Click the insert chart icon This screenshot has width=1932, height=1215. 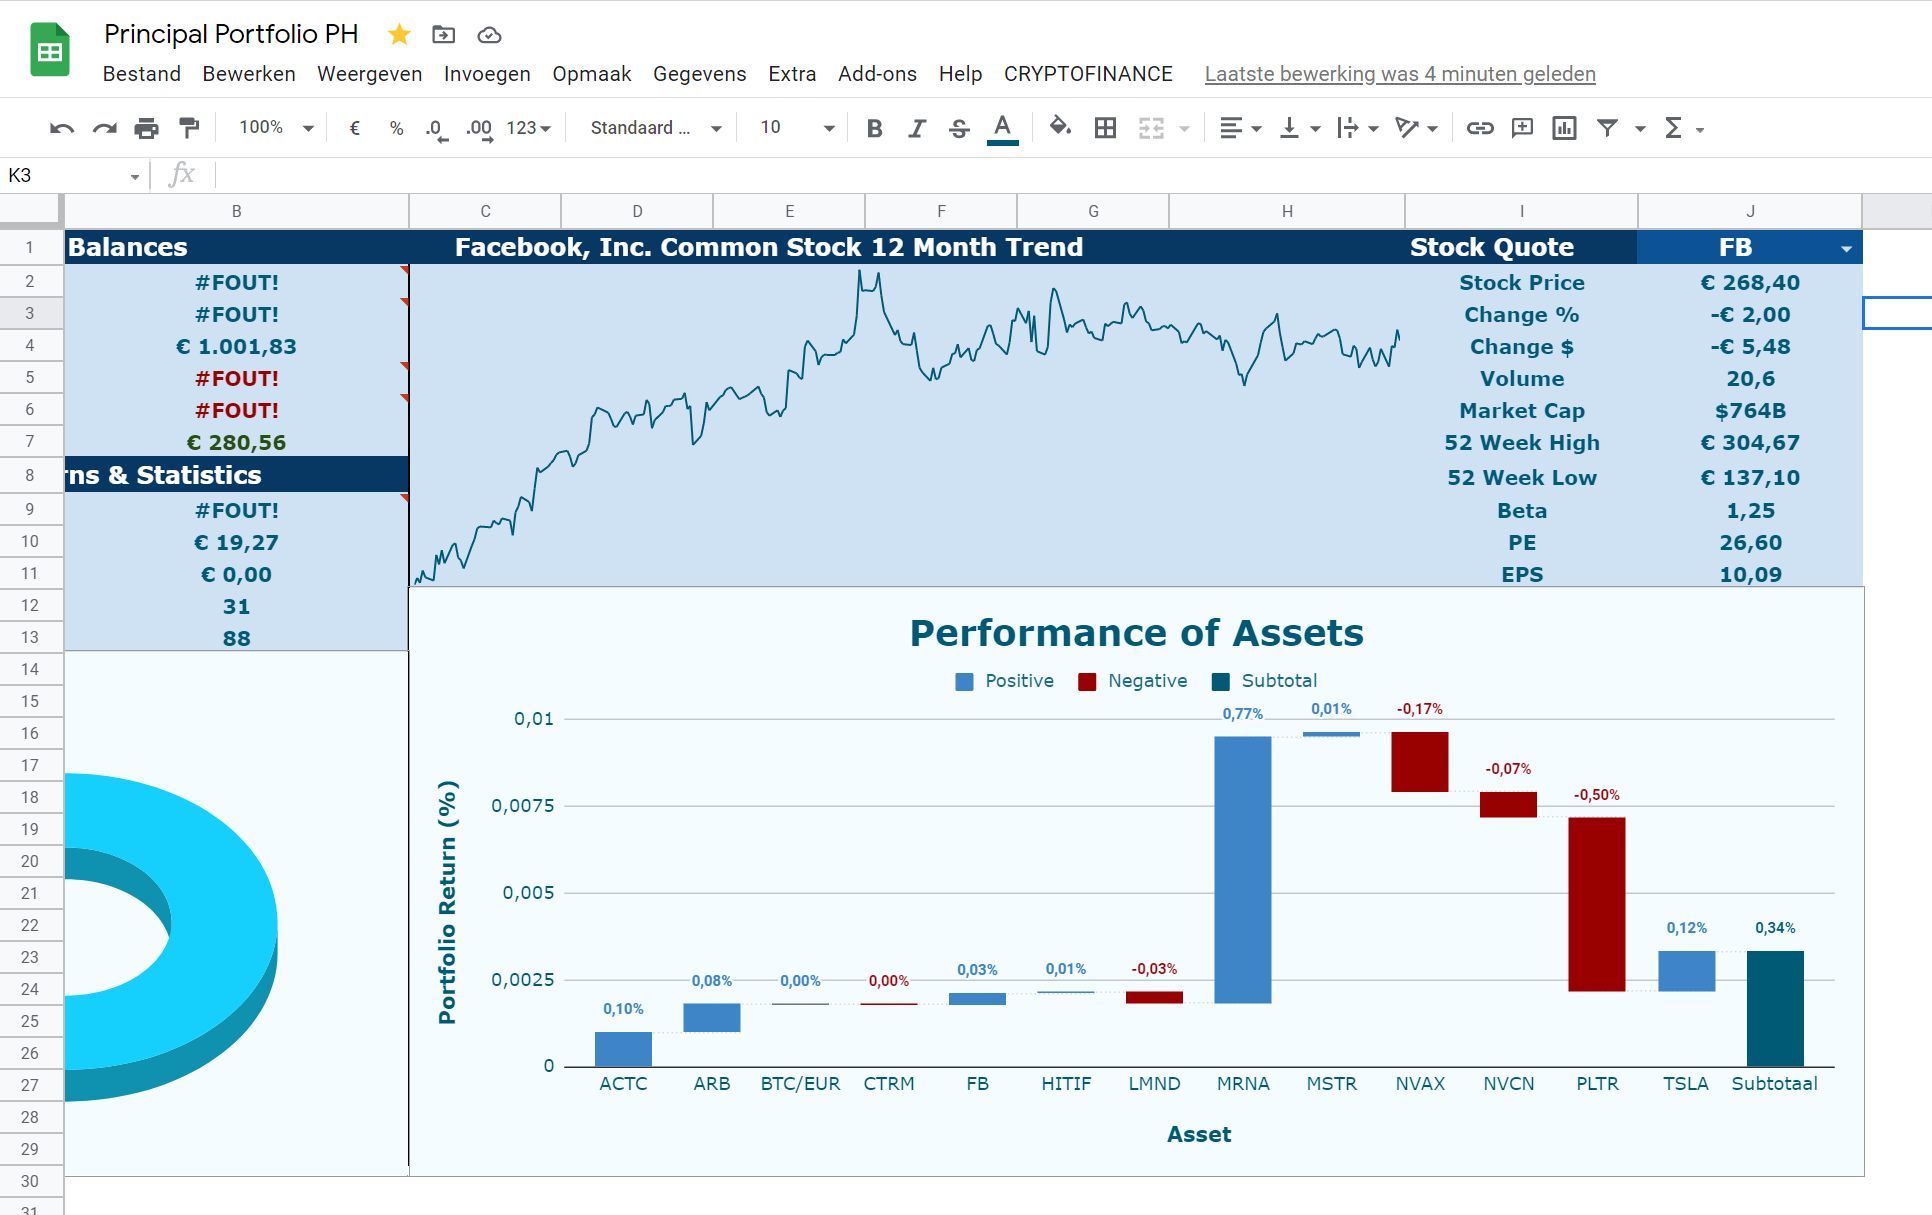click(1564, 128)
